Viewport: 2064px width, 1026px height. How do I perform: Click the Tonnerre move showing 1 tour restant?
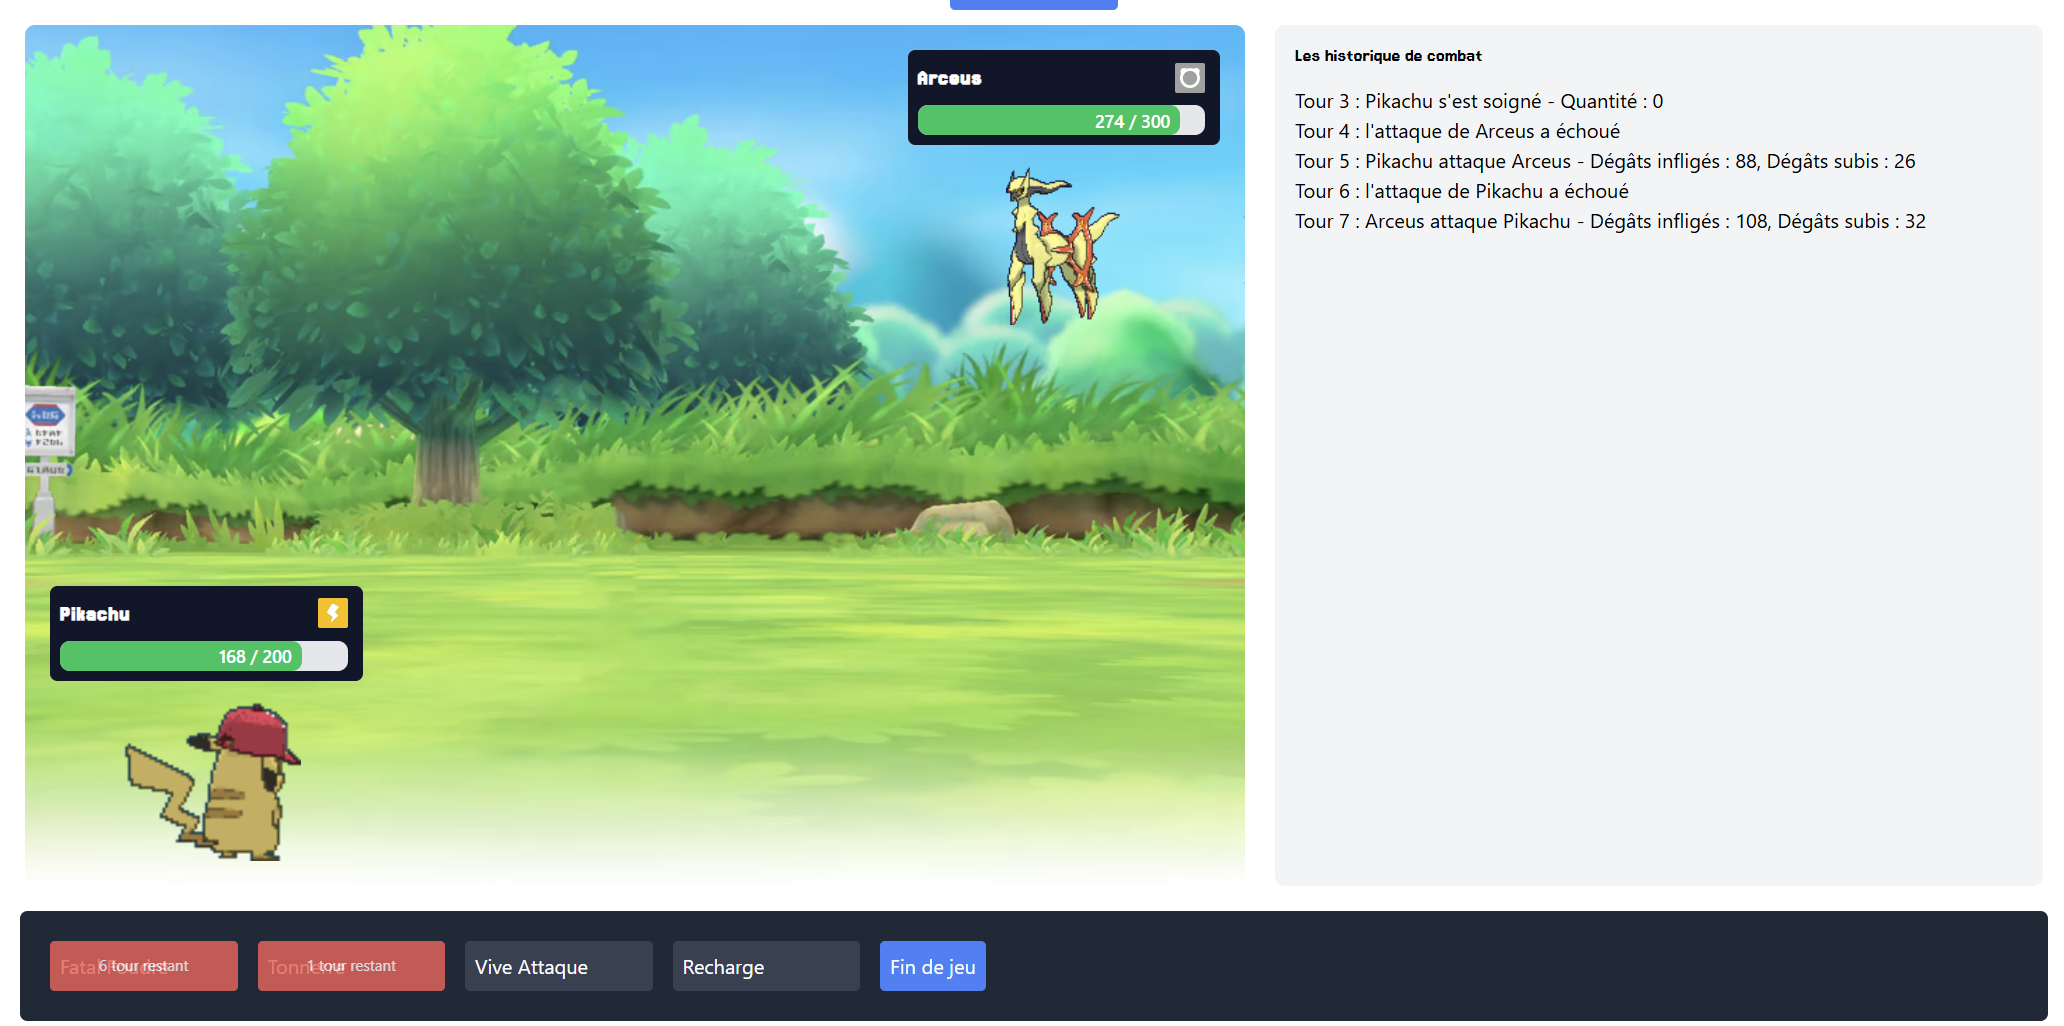(351, 966)
